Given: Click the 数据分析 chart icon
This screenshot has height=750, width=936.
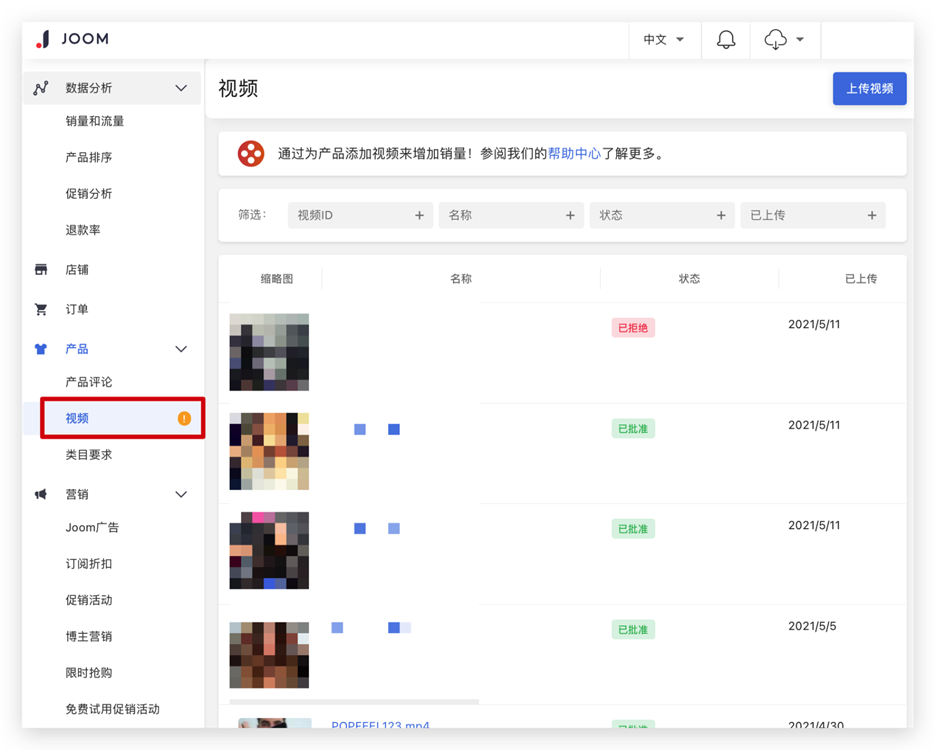Looking at the screenshot, I should (x=41, y=88).
